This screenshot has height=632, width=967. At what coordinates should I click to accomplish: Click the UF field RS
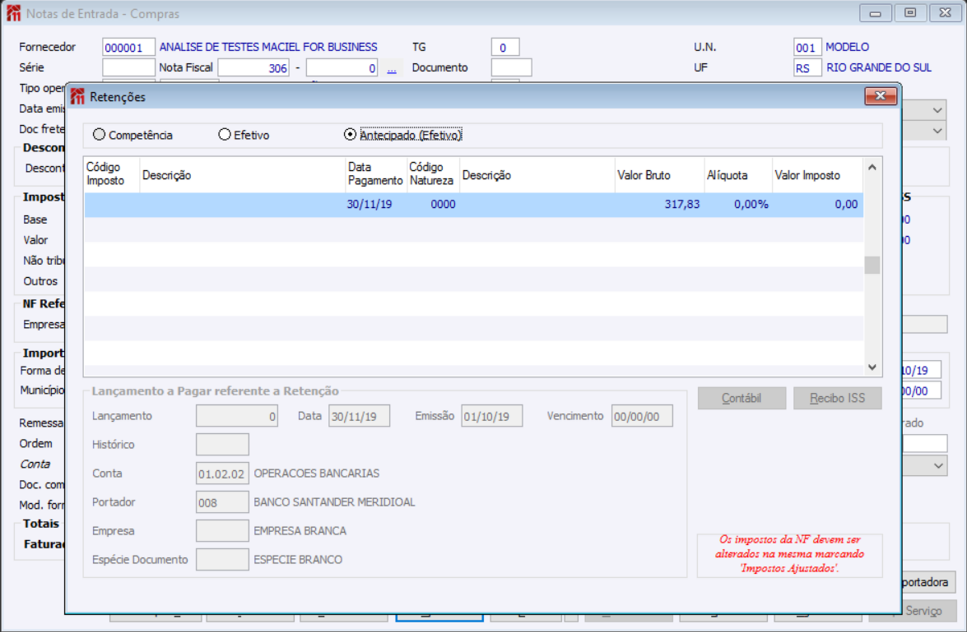point(807,67)
